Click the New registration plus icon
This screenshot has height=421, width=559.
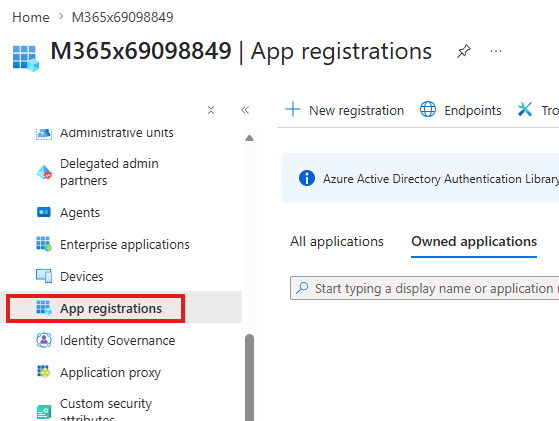[x=293, y=109]
